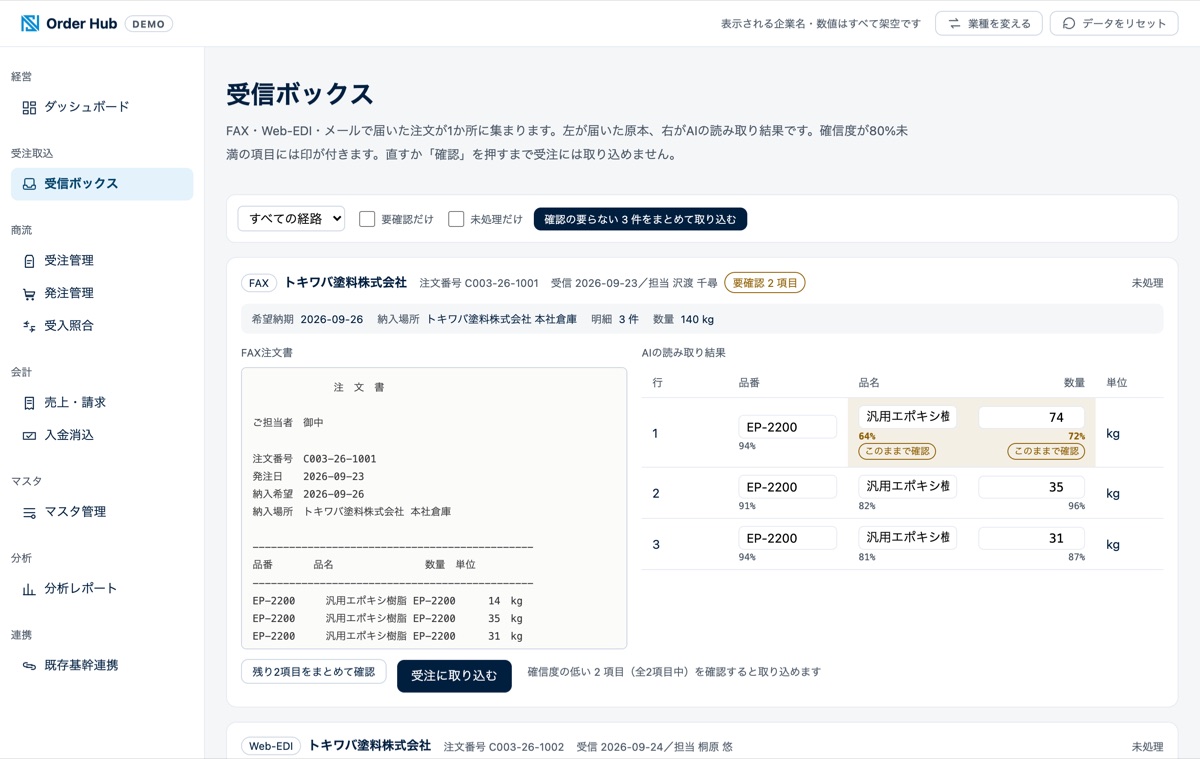Open マスタ管理 from the sidebar
This screenshot has height=759, width=1200.
pos(102,512)
